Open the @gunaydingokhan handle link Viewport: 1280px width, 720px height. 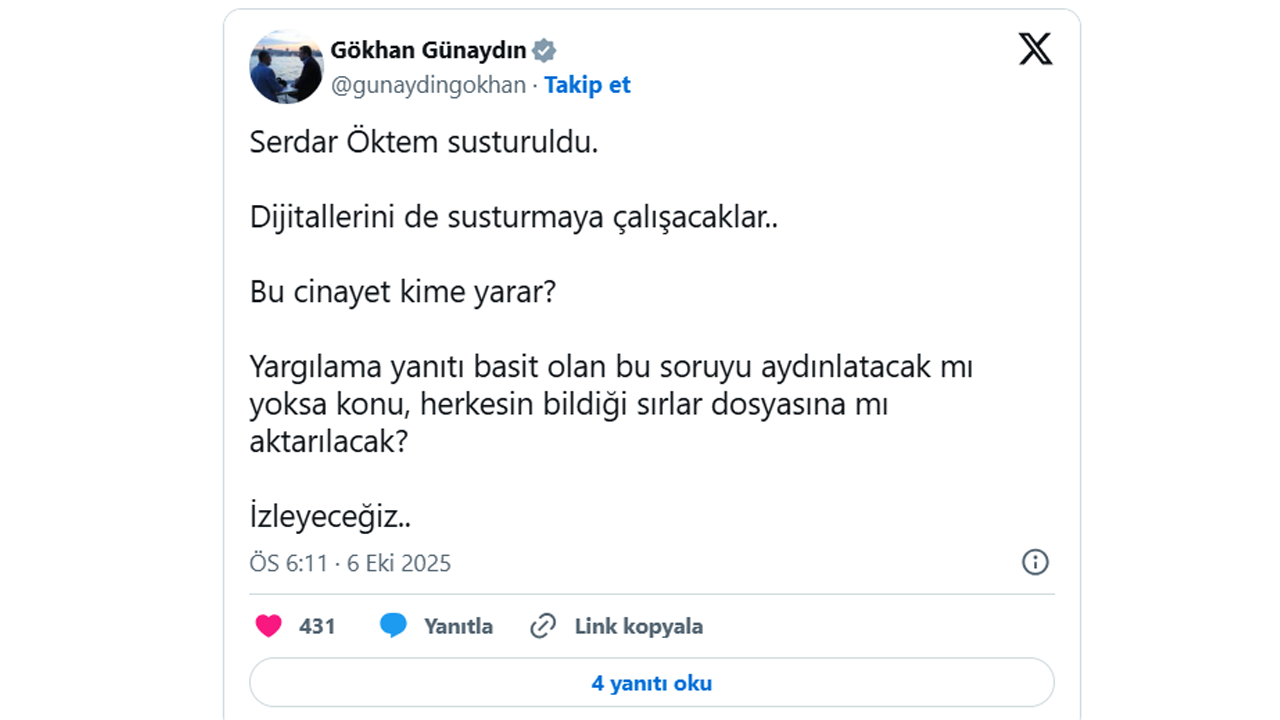428,85
